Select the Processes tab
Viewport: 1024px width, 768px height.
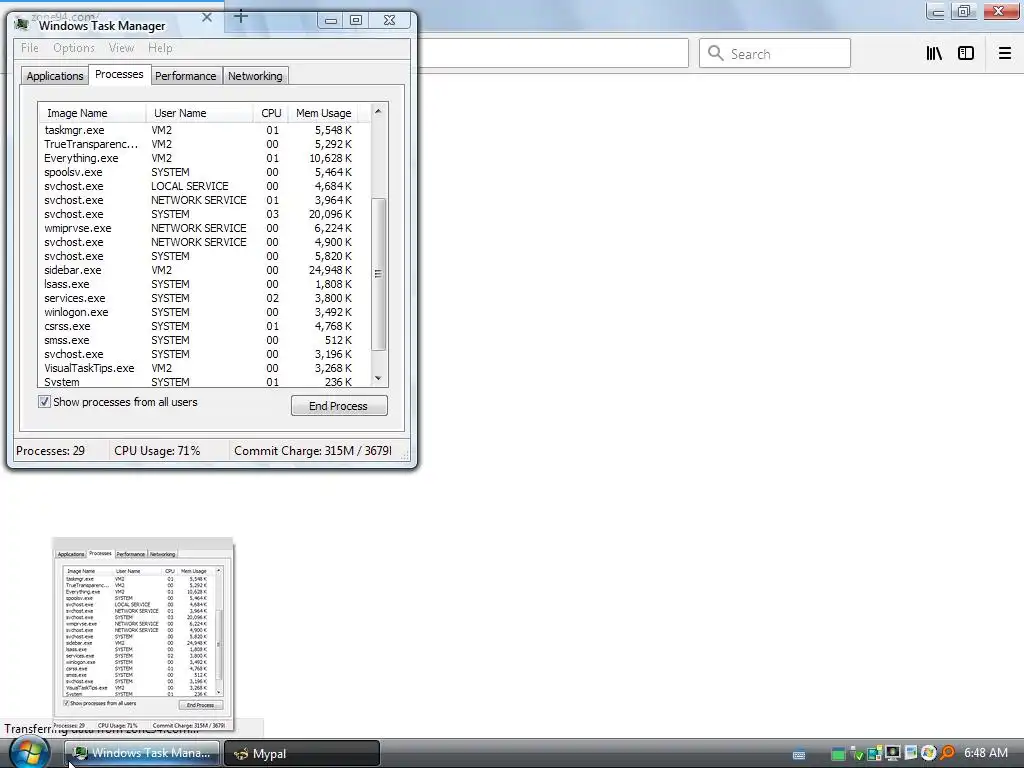click(119, 74)
